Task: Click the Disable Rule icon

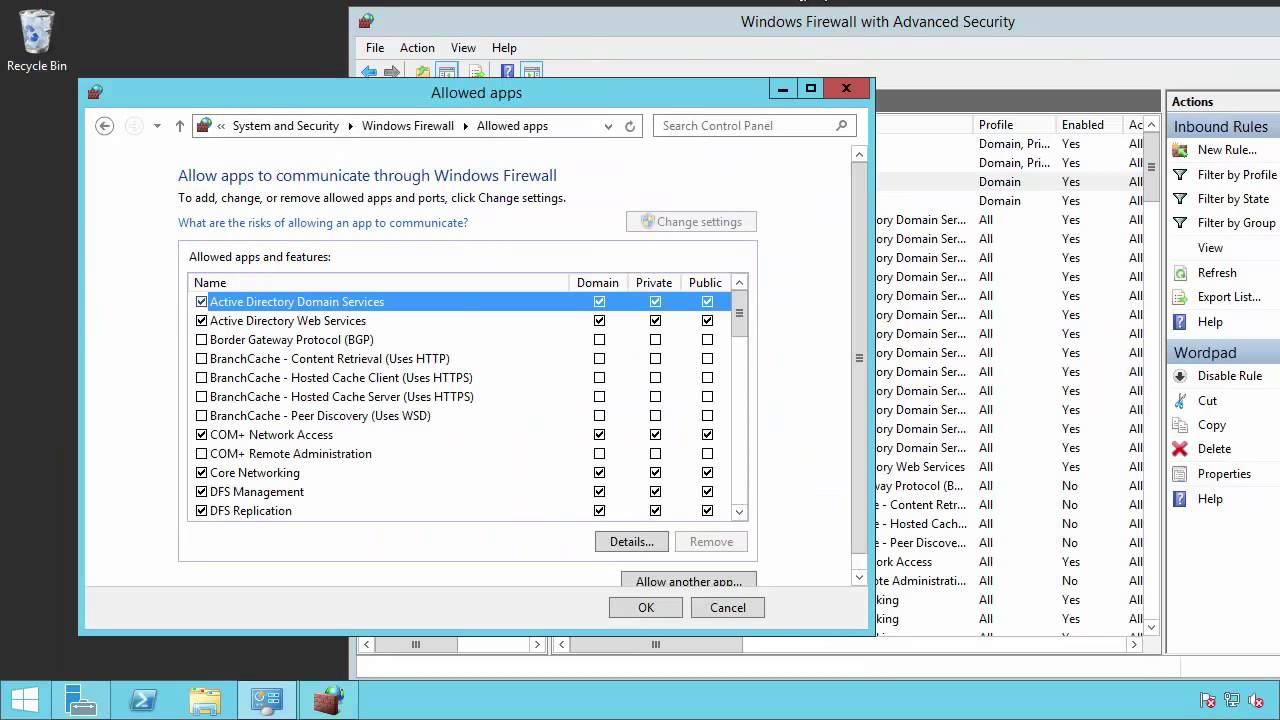Action: (x=1180, y=376)
